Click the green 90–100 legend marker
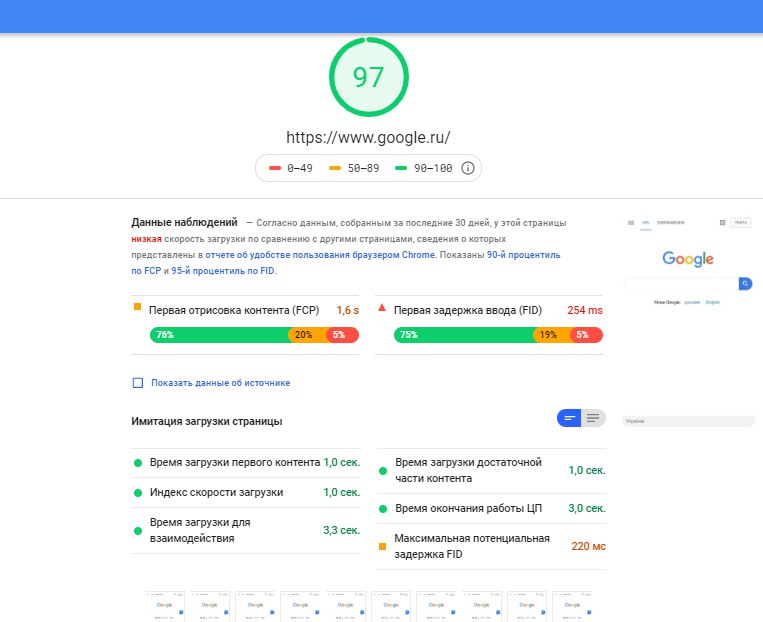The height and width of the screenshot is (622, 763). coord(401,168)
